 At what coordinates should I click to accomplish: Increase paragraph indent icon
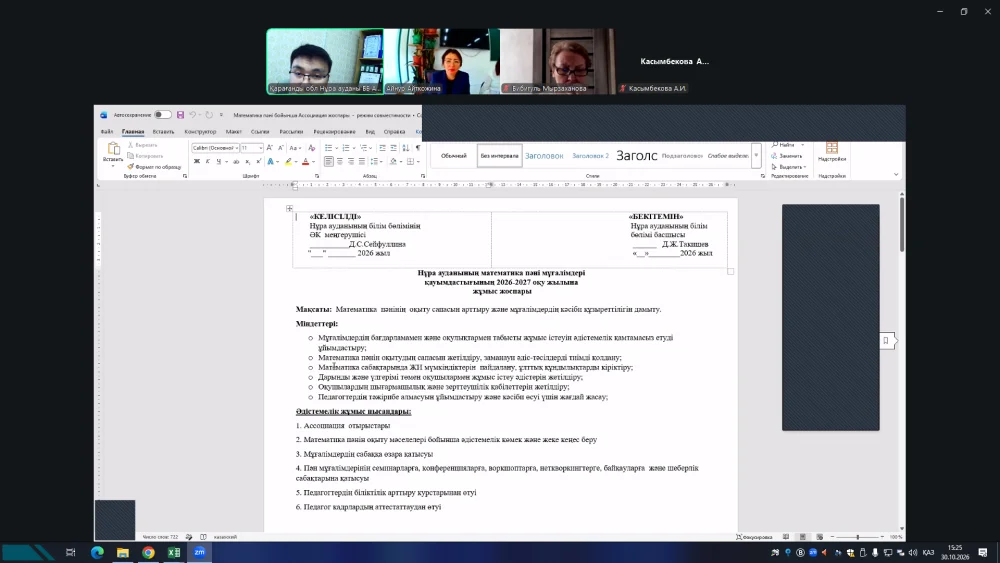tap(393, 148)
